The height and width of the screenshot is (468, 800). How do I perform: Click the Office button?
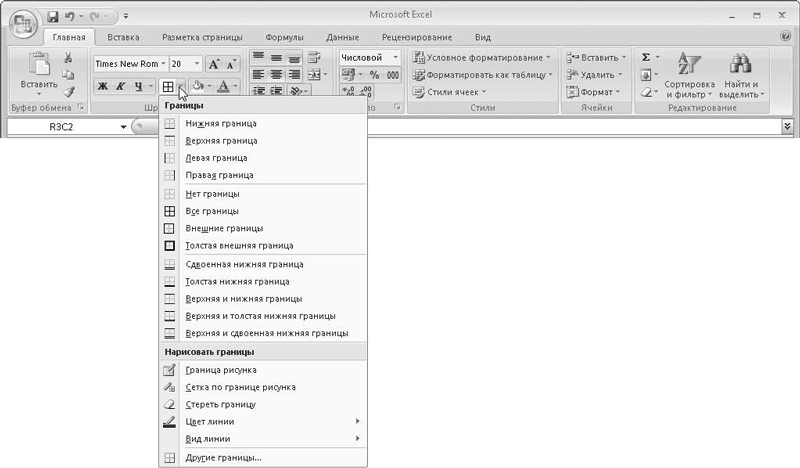[x=20, y=21]
